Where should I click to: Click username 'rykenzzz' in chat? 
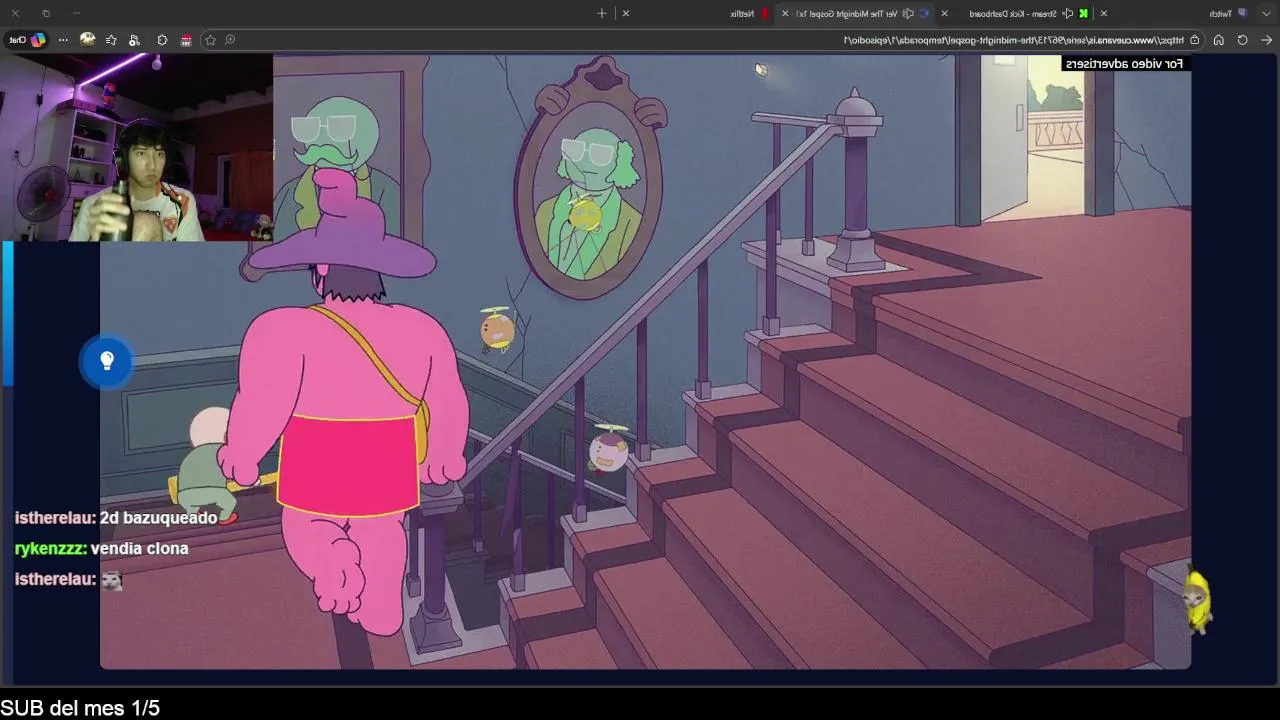coord(50,549)
